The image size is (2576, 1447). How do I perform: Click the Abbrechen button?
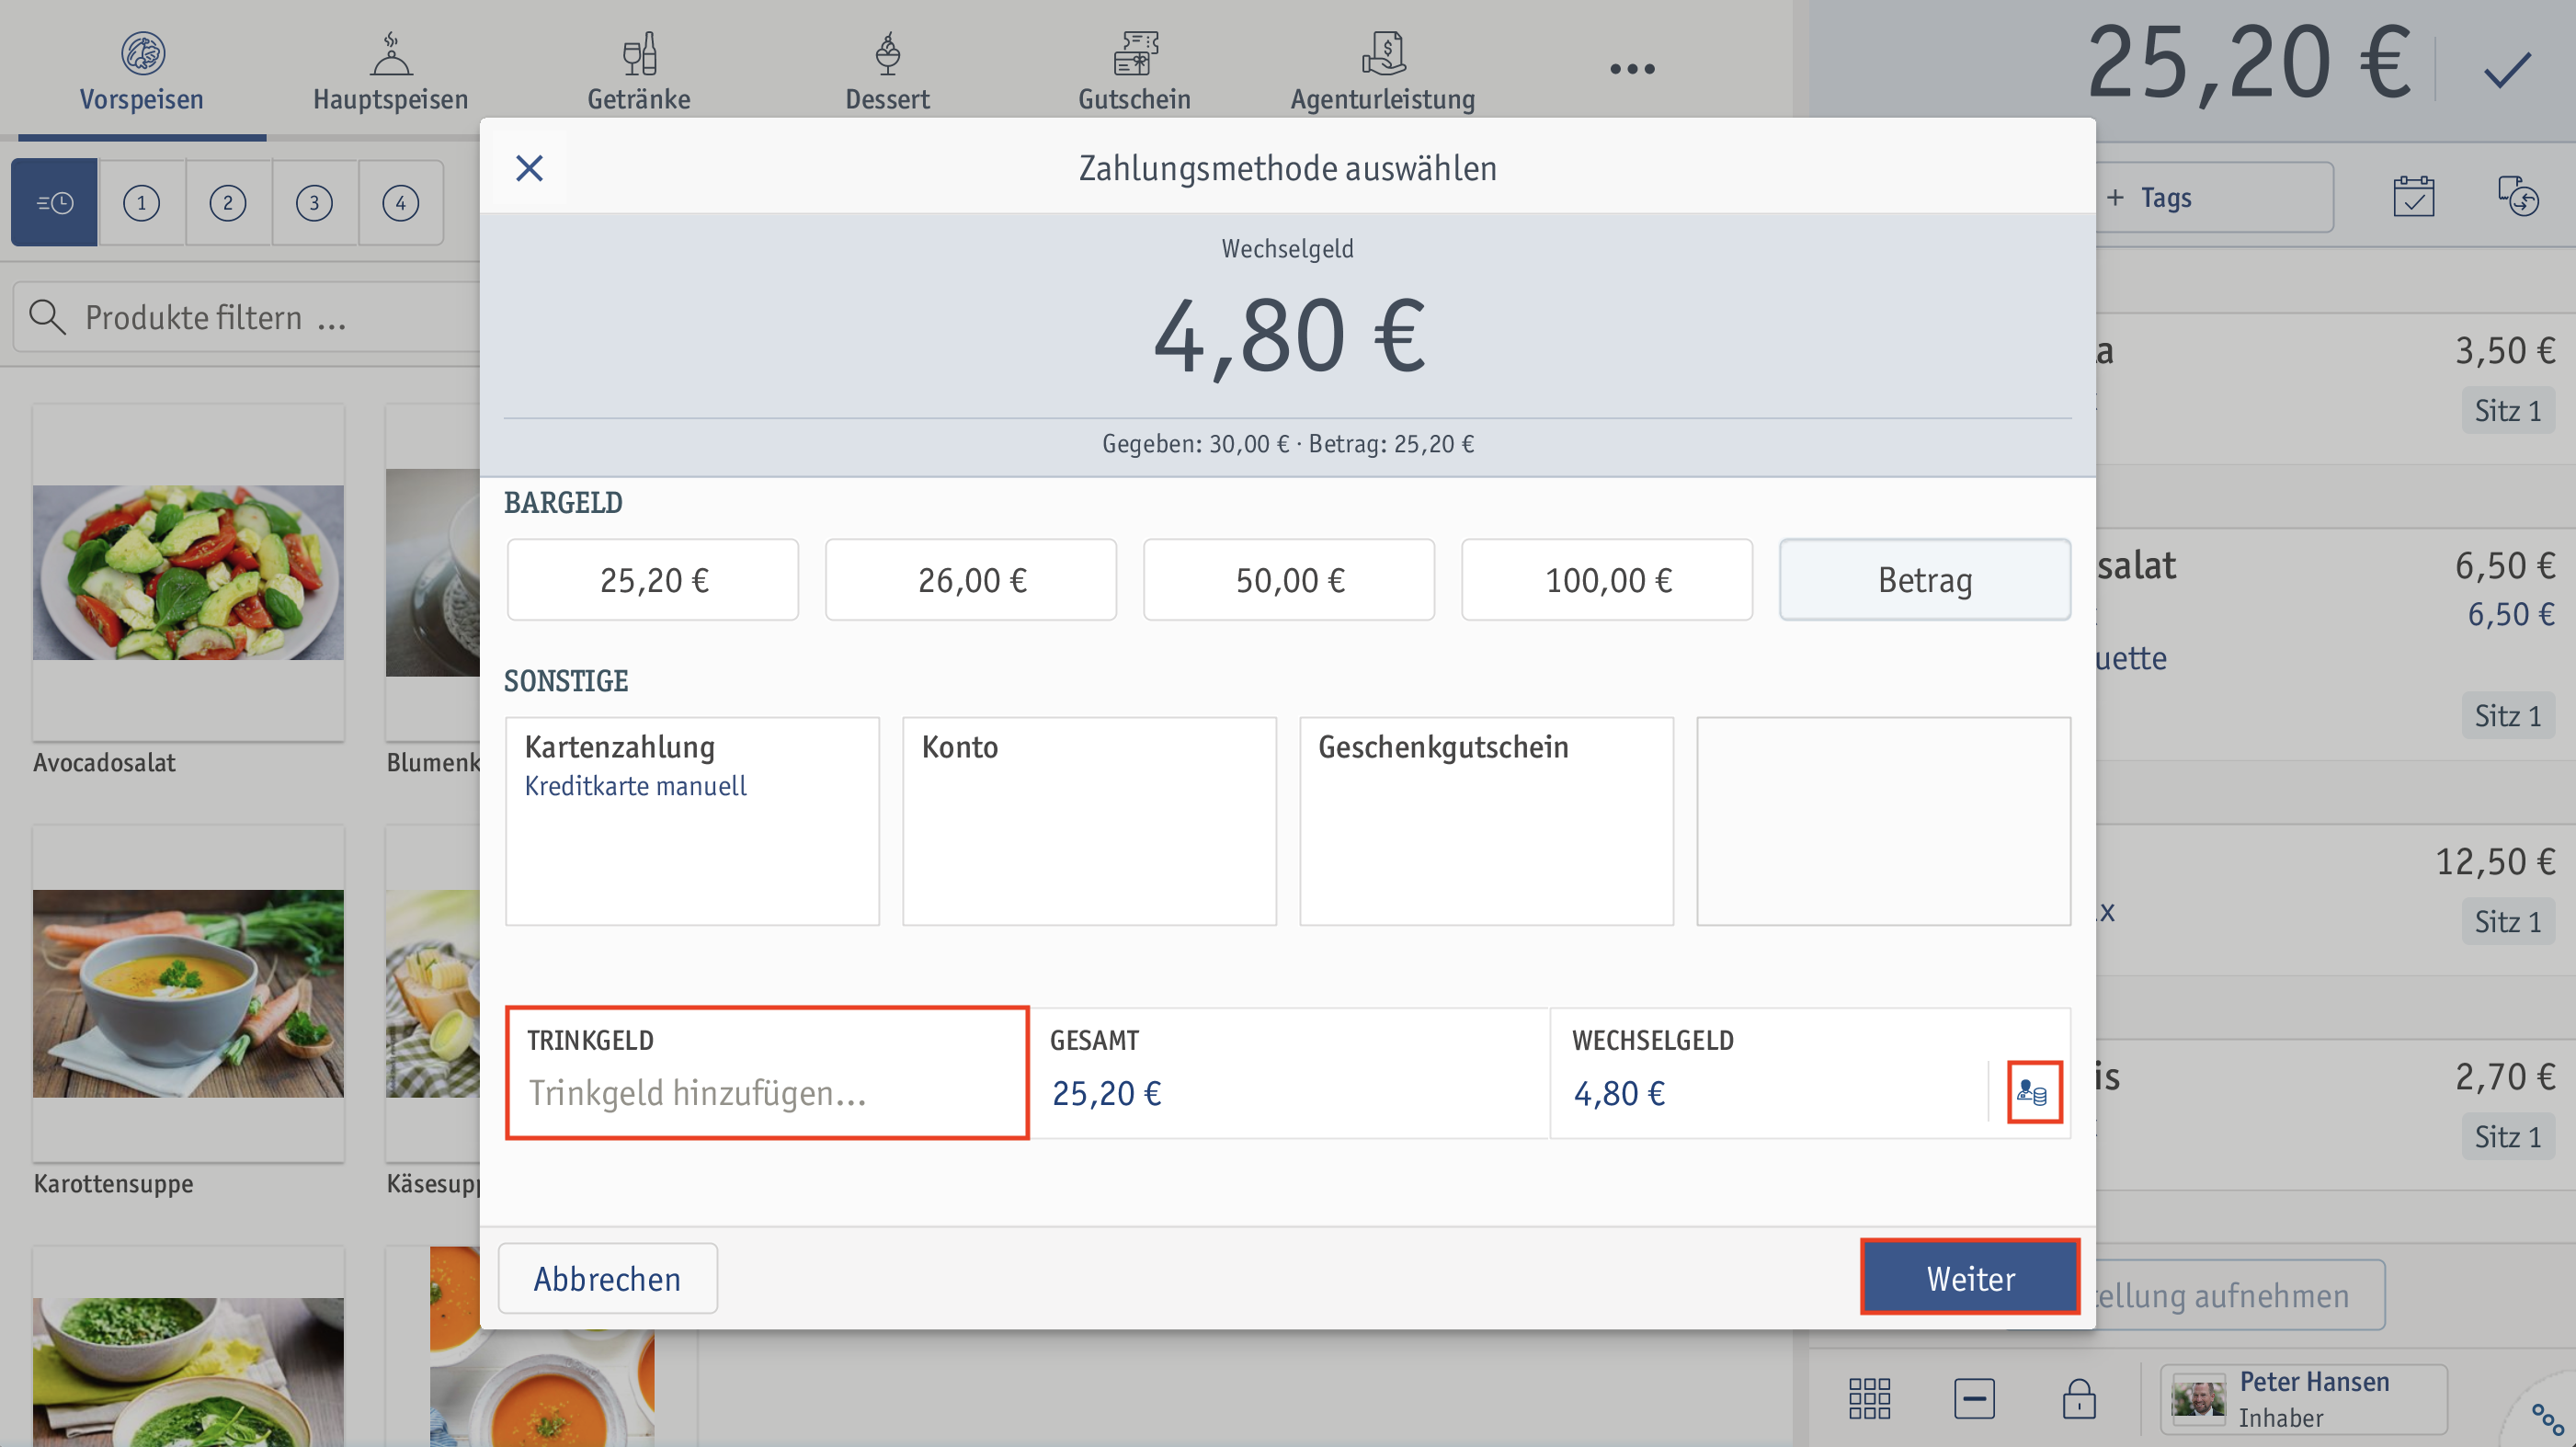(607, 1278)
